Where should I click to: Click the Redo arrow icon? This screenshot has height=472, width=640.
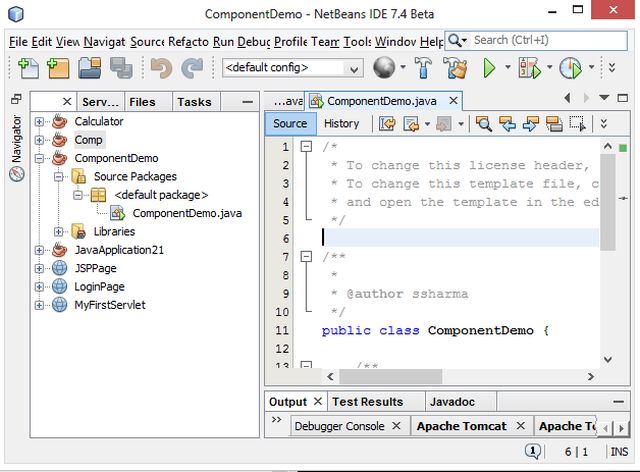click(x=192, y=68)
